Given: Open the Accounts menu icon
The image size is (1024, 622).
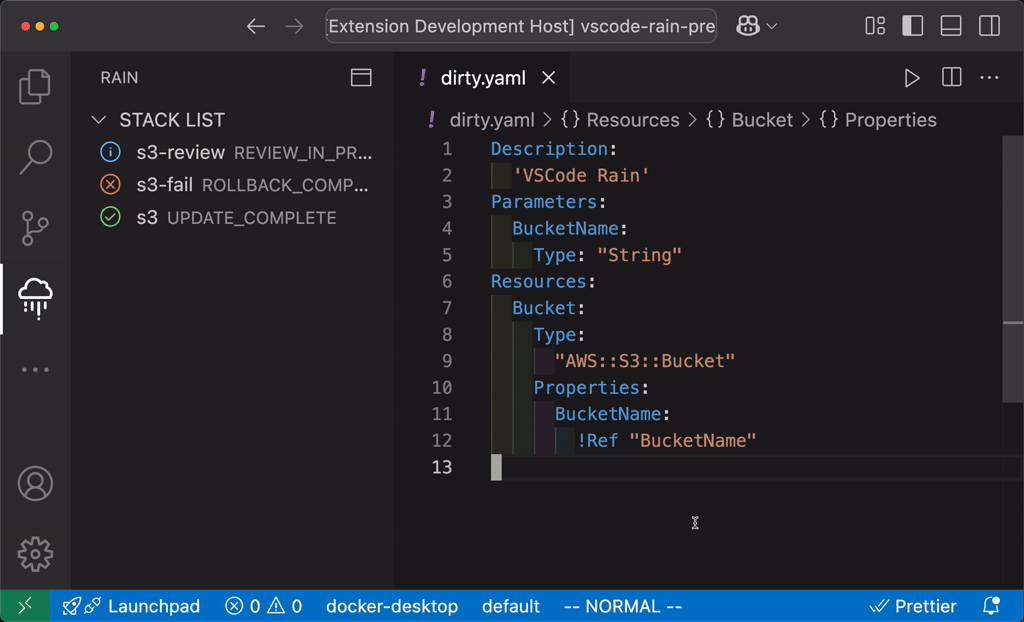Looking at the screenshot, I should tap(35, 483).
